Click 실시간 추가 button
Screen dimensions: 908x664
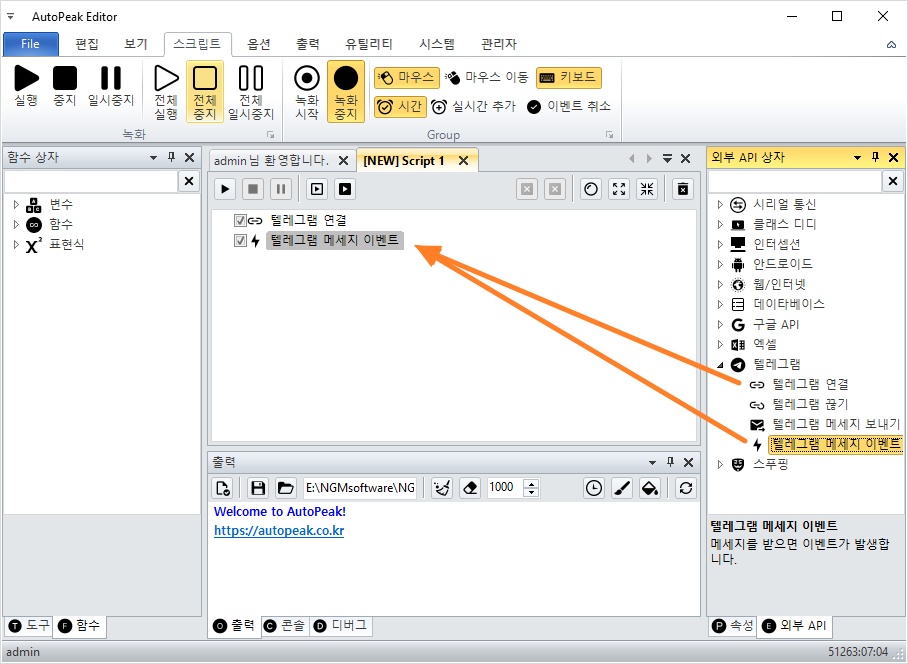point(474,107)
